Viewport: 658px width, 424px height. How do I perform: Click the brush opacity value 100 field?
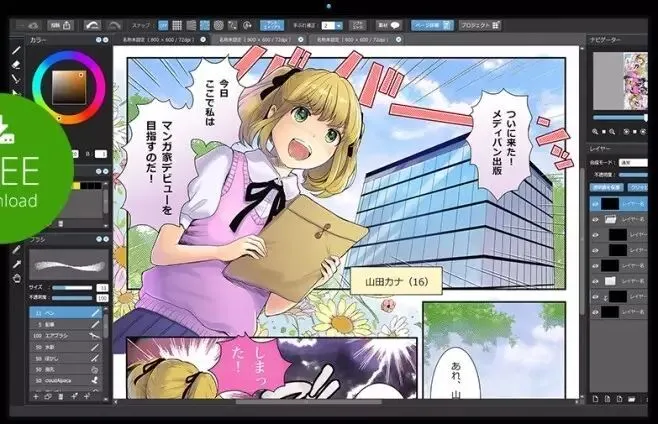102,298
